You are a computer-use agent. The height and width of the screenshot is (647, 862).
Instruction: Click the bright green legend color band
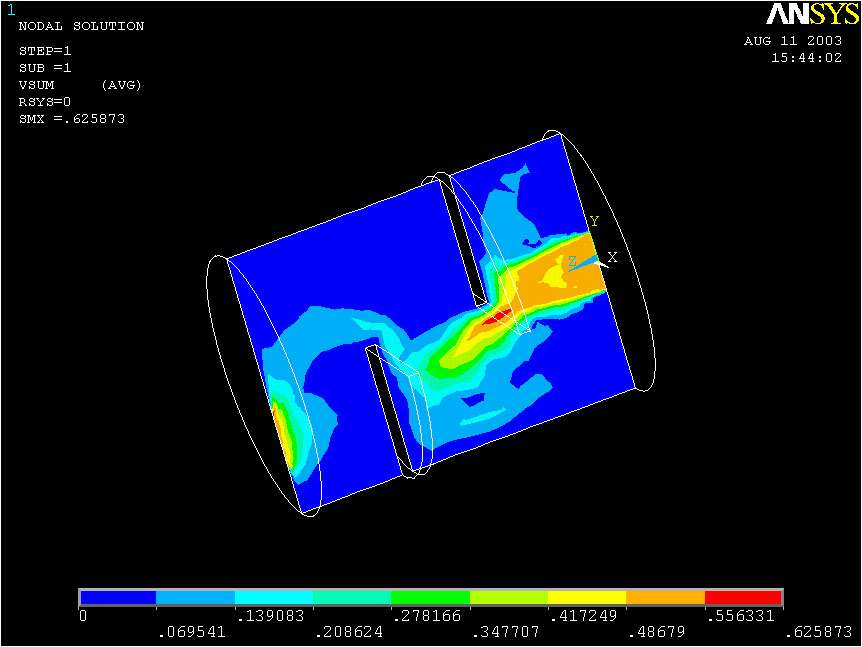pyautogui.click(x=430, y=597)
